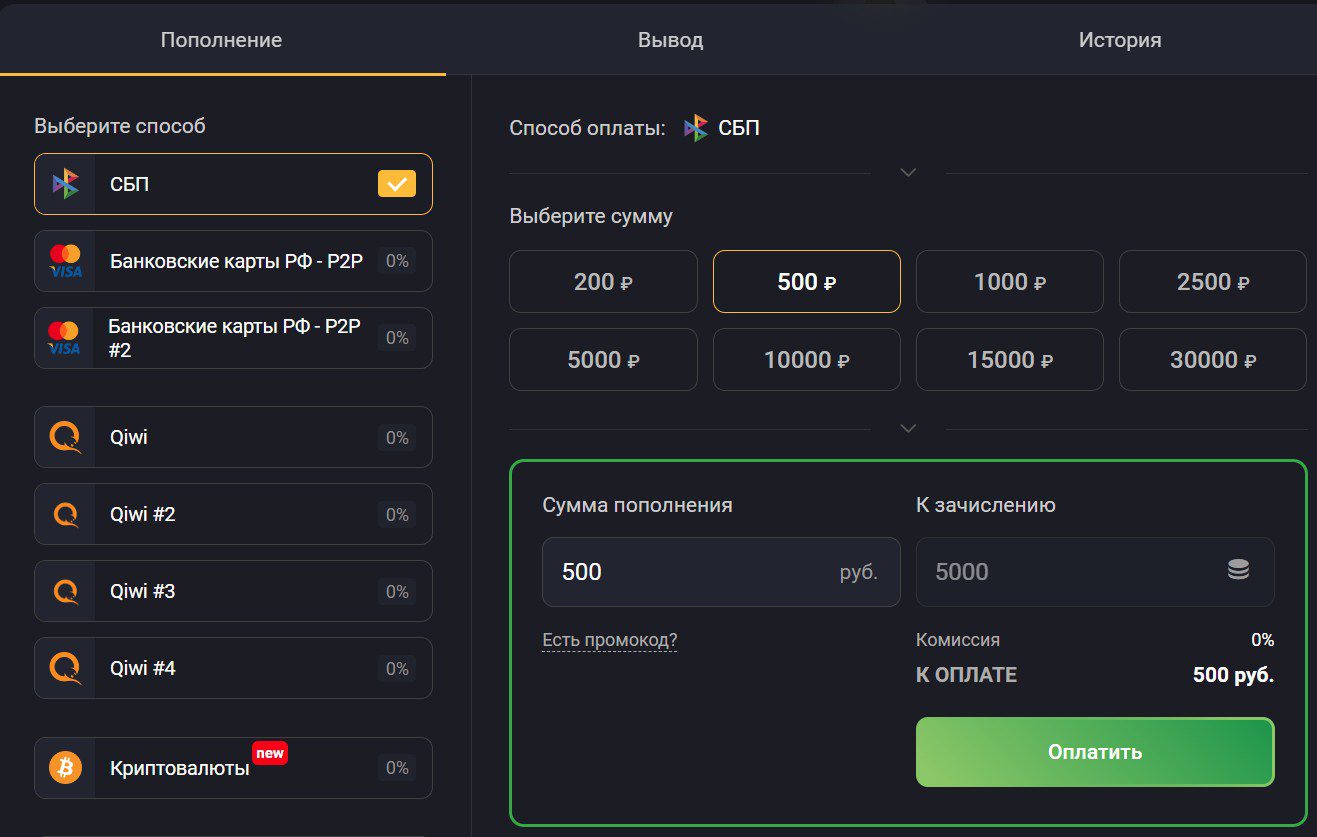This screenshot has width=1317, height=837.
Task: Select Криптовалюты payment method
Action: click(233, 768)
